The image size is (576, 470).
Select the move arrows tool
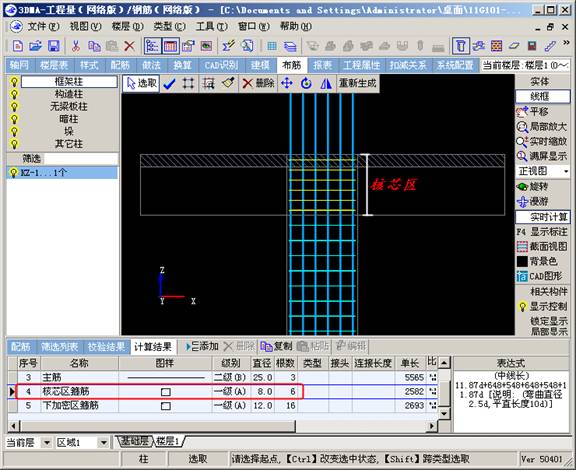tap(287, 83)
